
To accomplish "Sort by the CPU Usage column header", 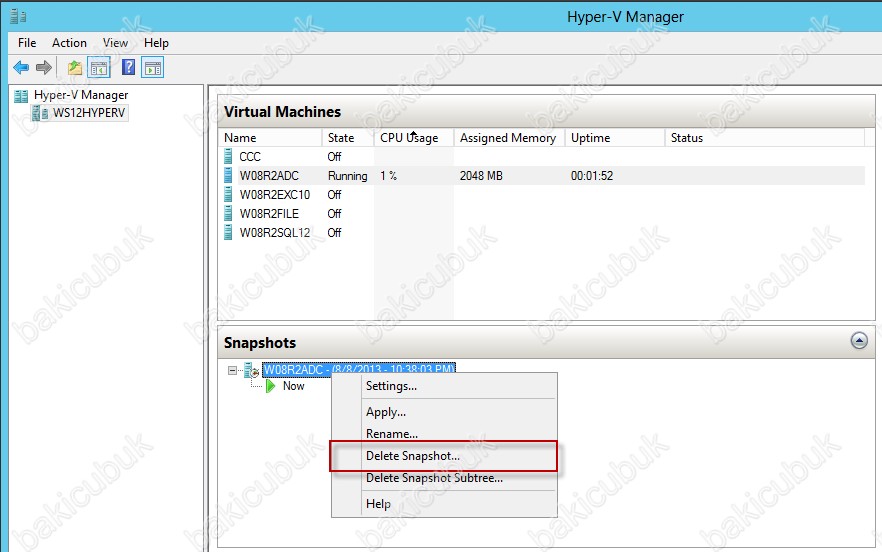I will click(414, 138).
